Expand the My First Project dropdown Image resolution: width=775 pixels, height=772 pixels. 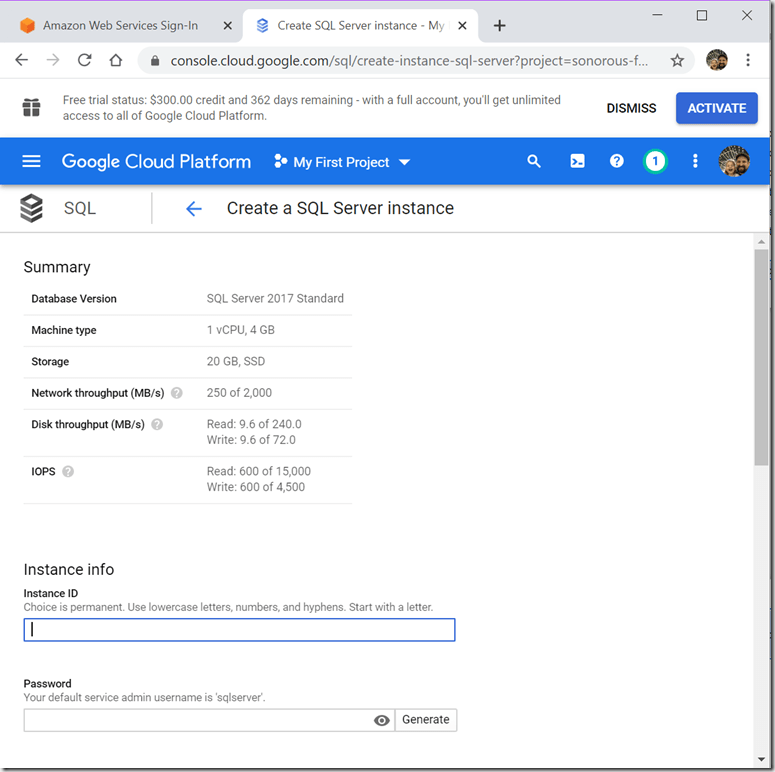click(x=341, y=162)
